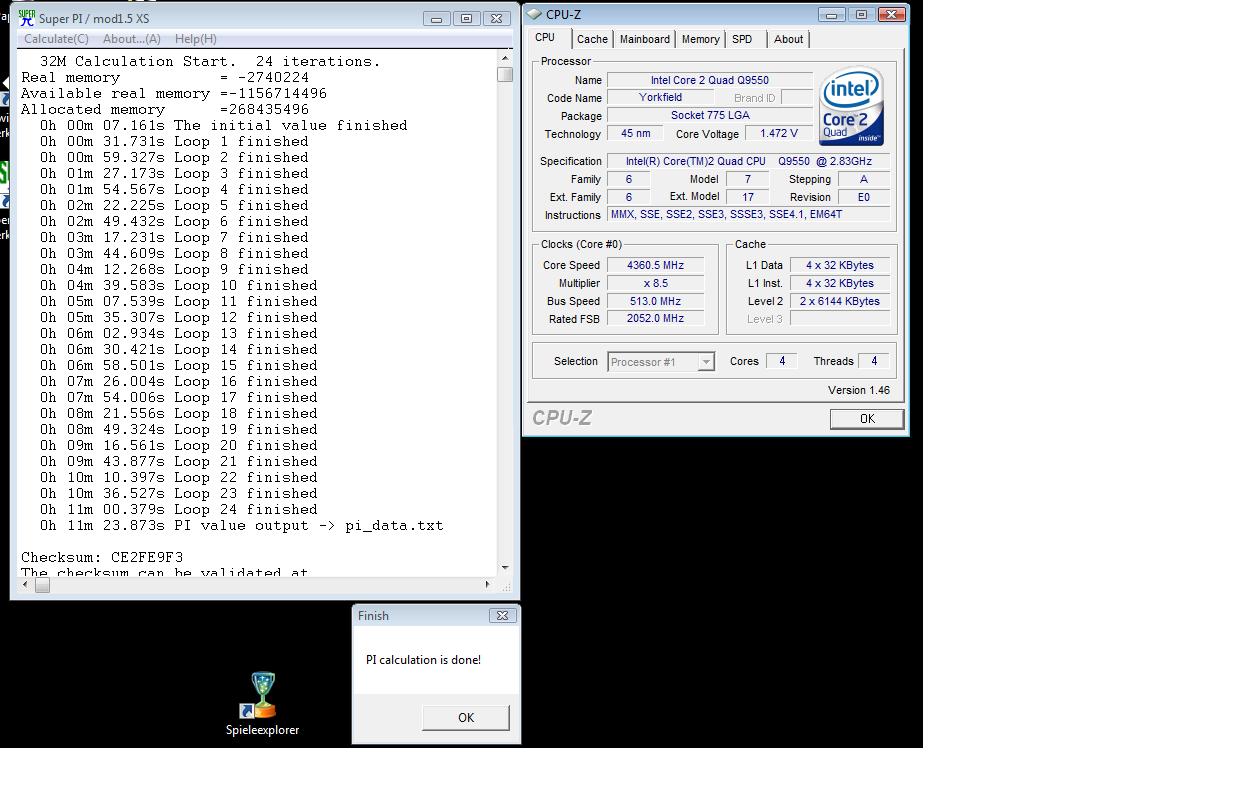This screenshot has width=1260, height=788.
Task: Click the 'PI value output -> pi_data.txt' line
Action: 241,525
